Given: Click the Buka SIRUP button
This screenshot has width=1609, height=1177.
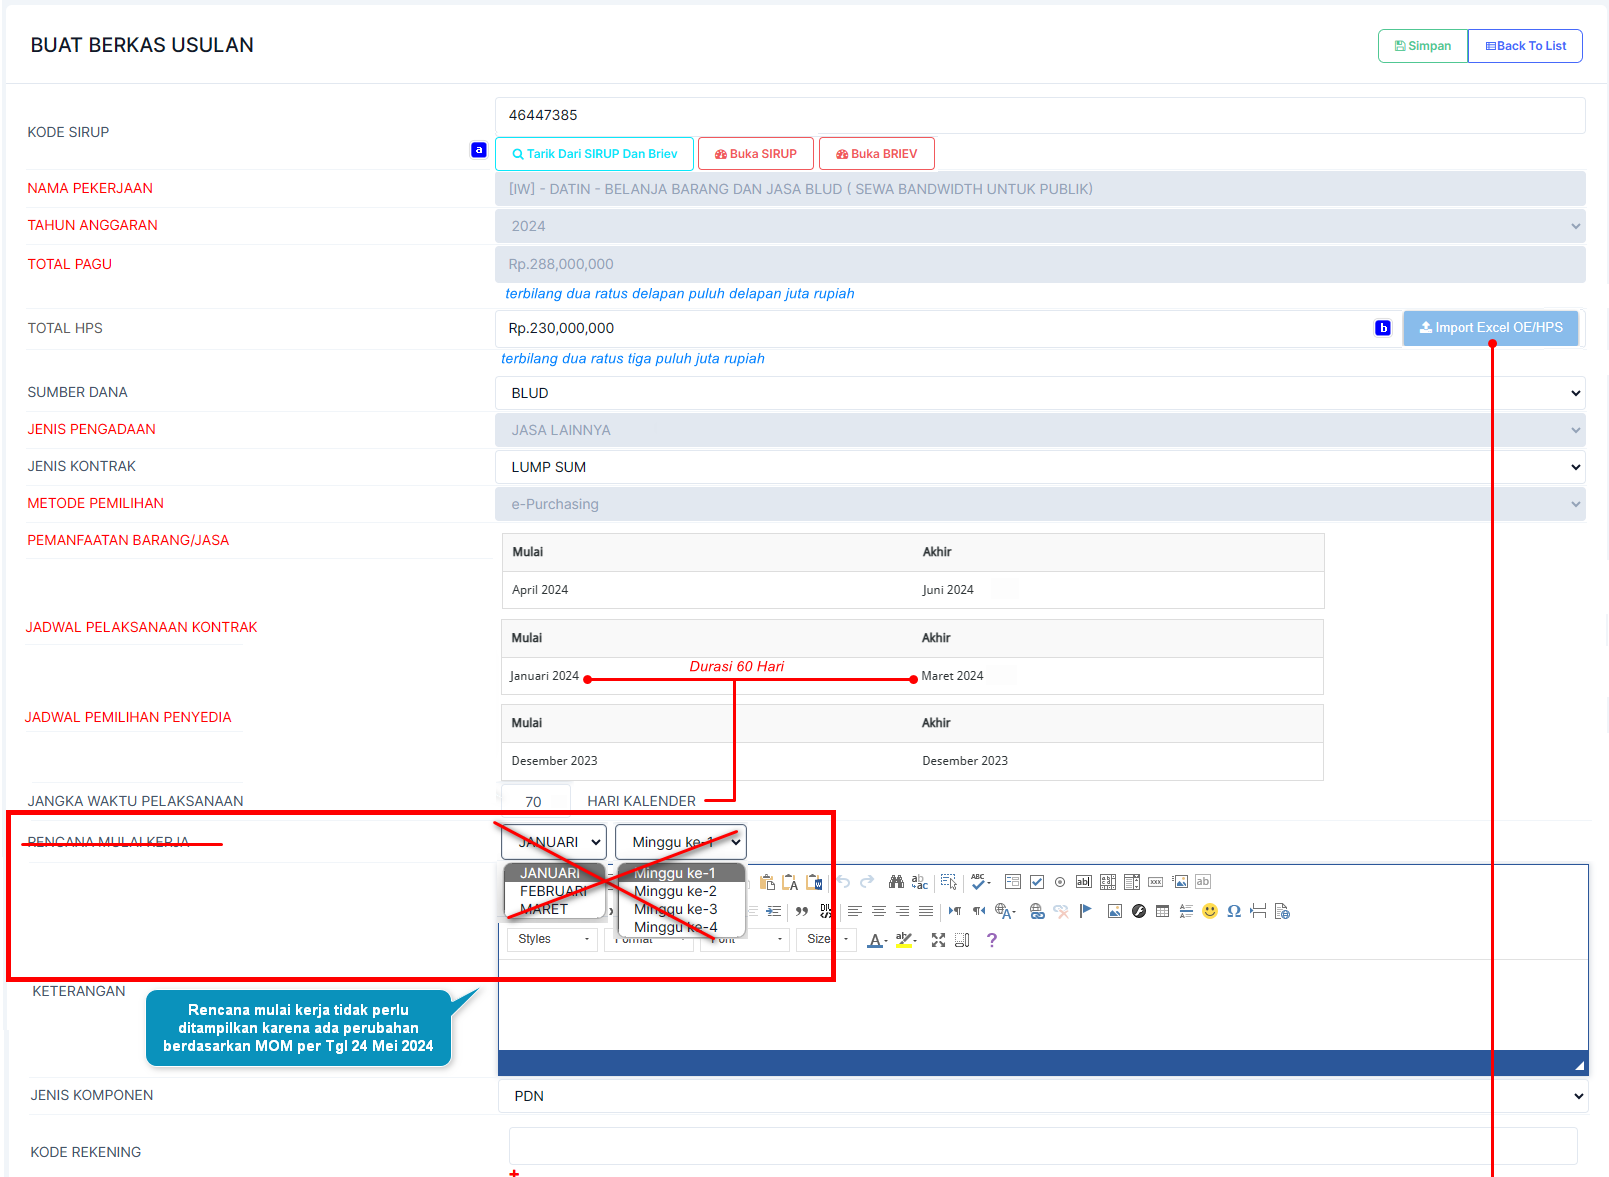Looking at the screenshot, I should 756,154.
